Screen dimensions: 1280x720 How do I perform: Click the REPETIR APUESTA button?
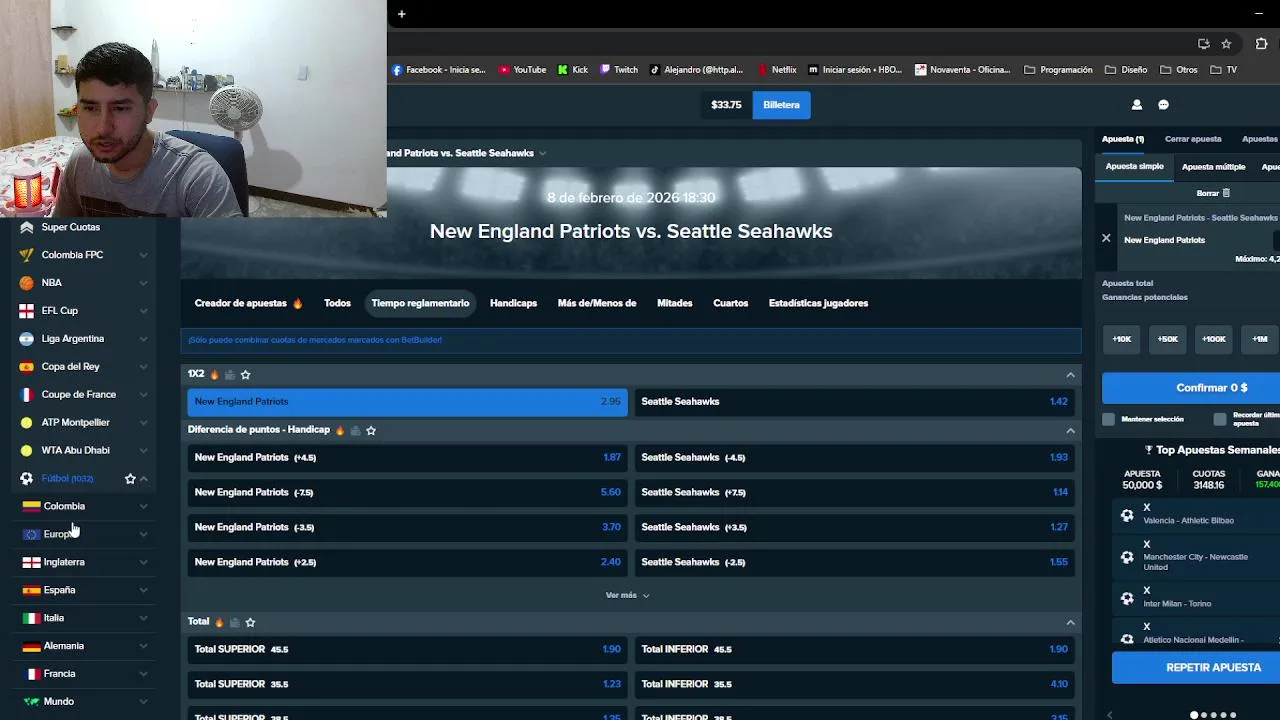pos(1196,668)
